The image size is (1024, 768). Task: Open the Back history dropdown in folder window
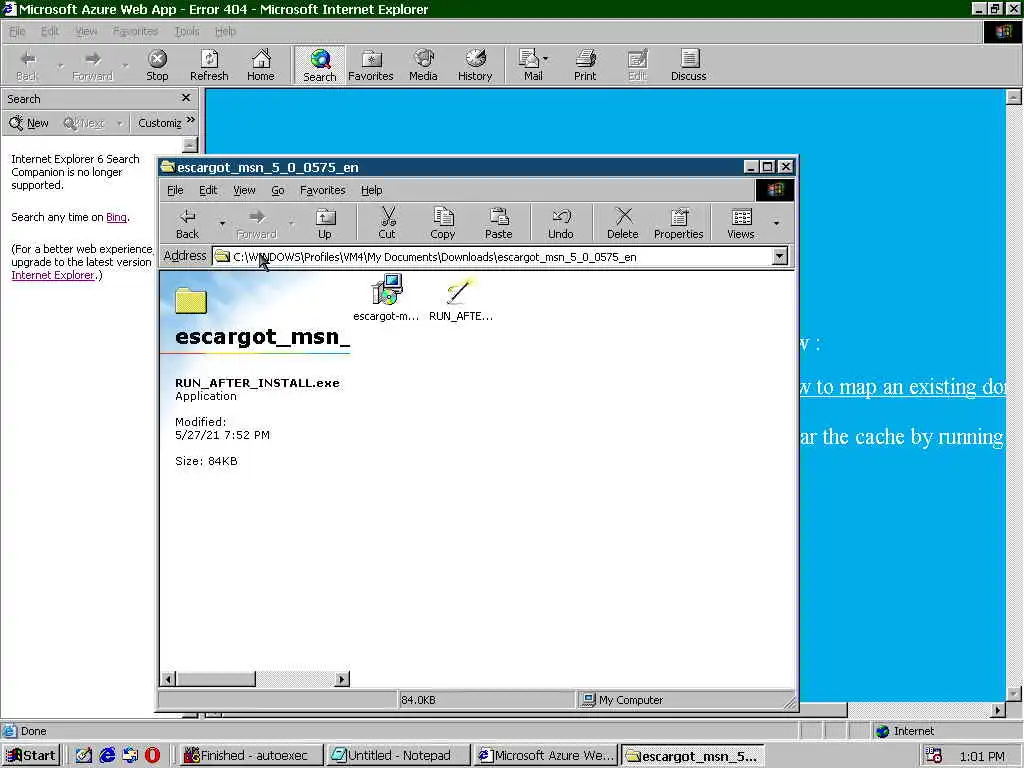point(222,223)
